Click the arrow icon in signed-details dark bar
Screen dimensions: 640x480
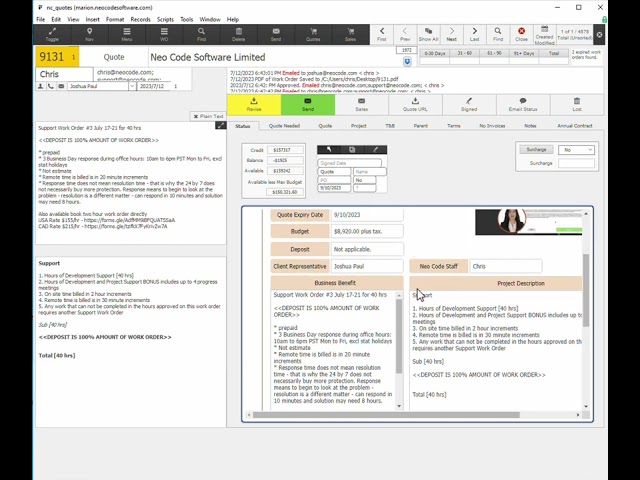329,150
